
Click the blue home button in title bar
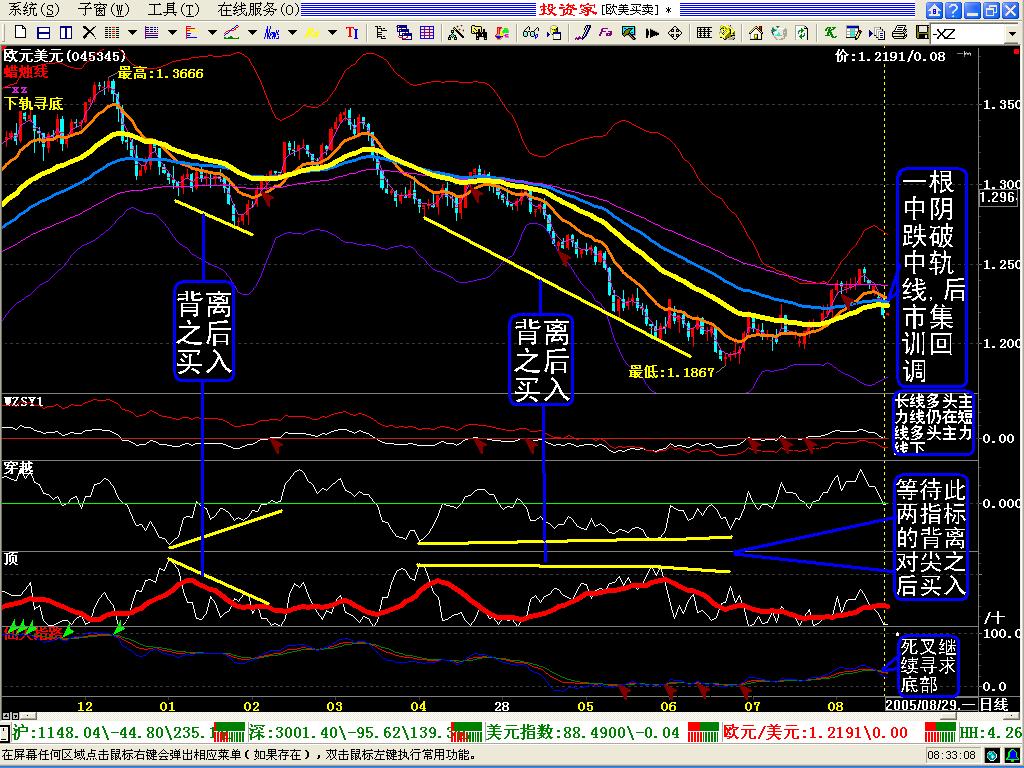935,10
